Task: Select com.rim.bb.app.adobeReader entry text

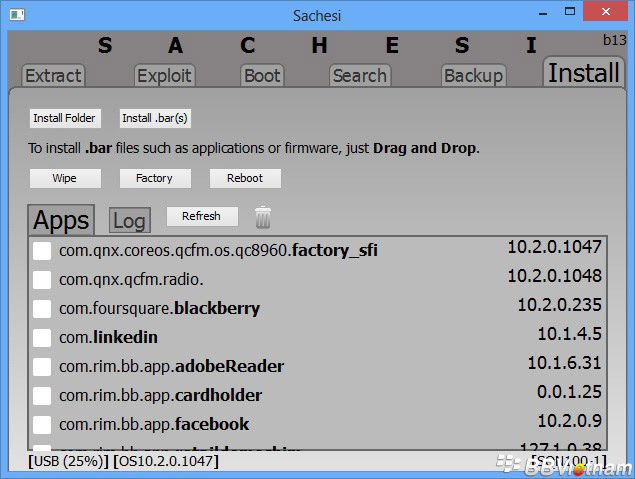Action: click(171, 366)
